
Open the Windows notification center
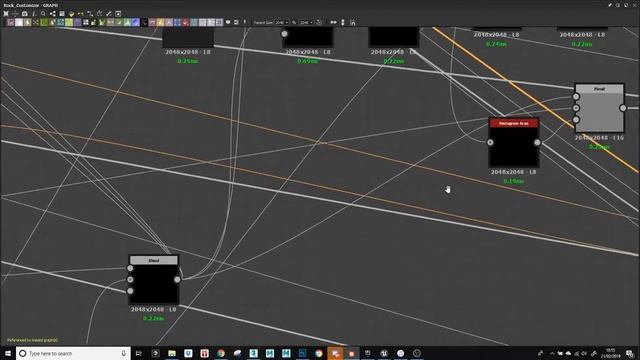tap(630, 353)
